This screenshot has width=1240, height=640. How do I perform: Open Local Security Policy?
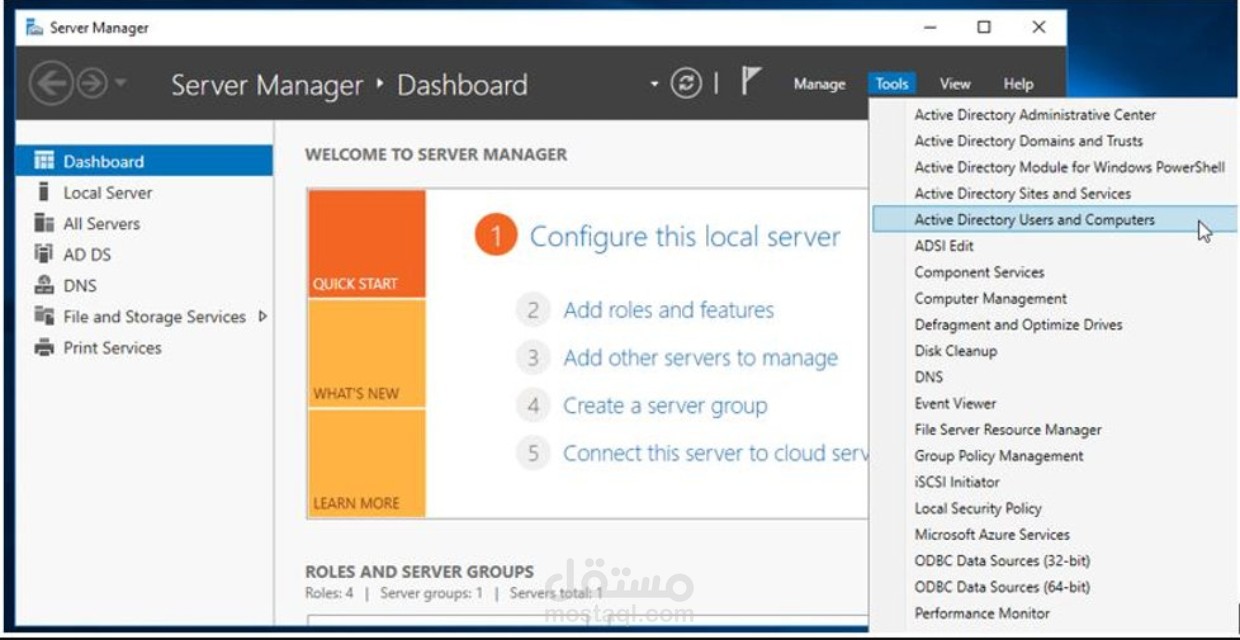tap(977, 508)
